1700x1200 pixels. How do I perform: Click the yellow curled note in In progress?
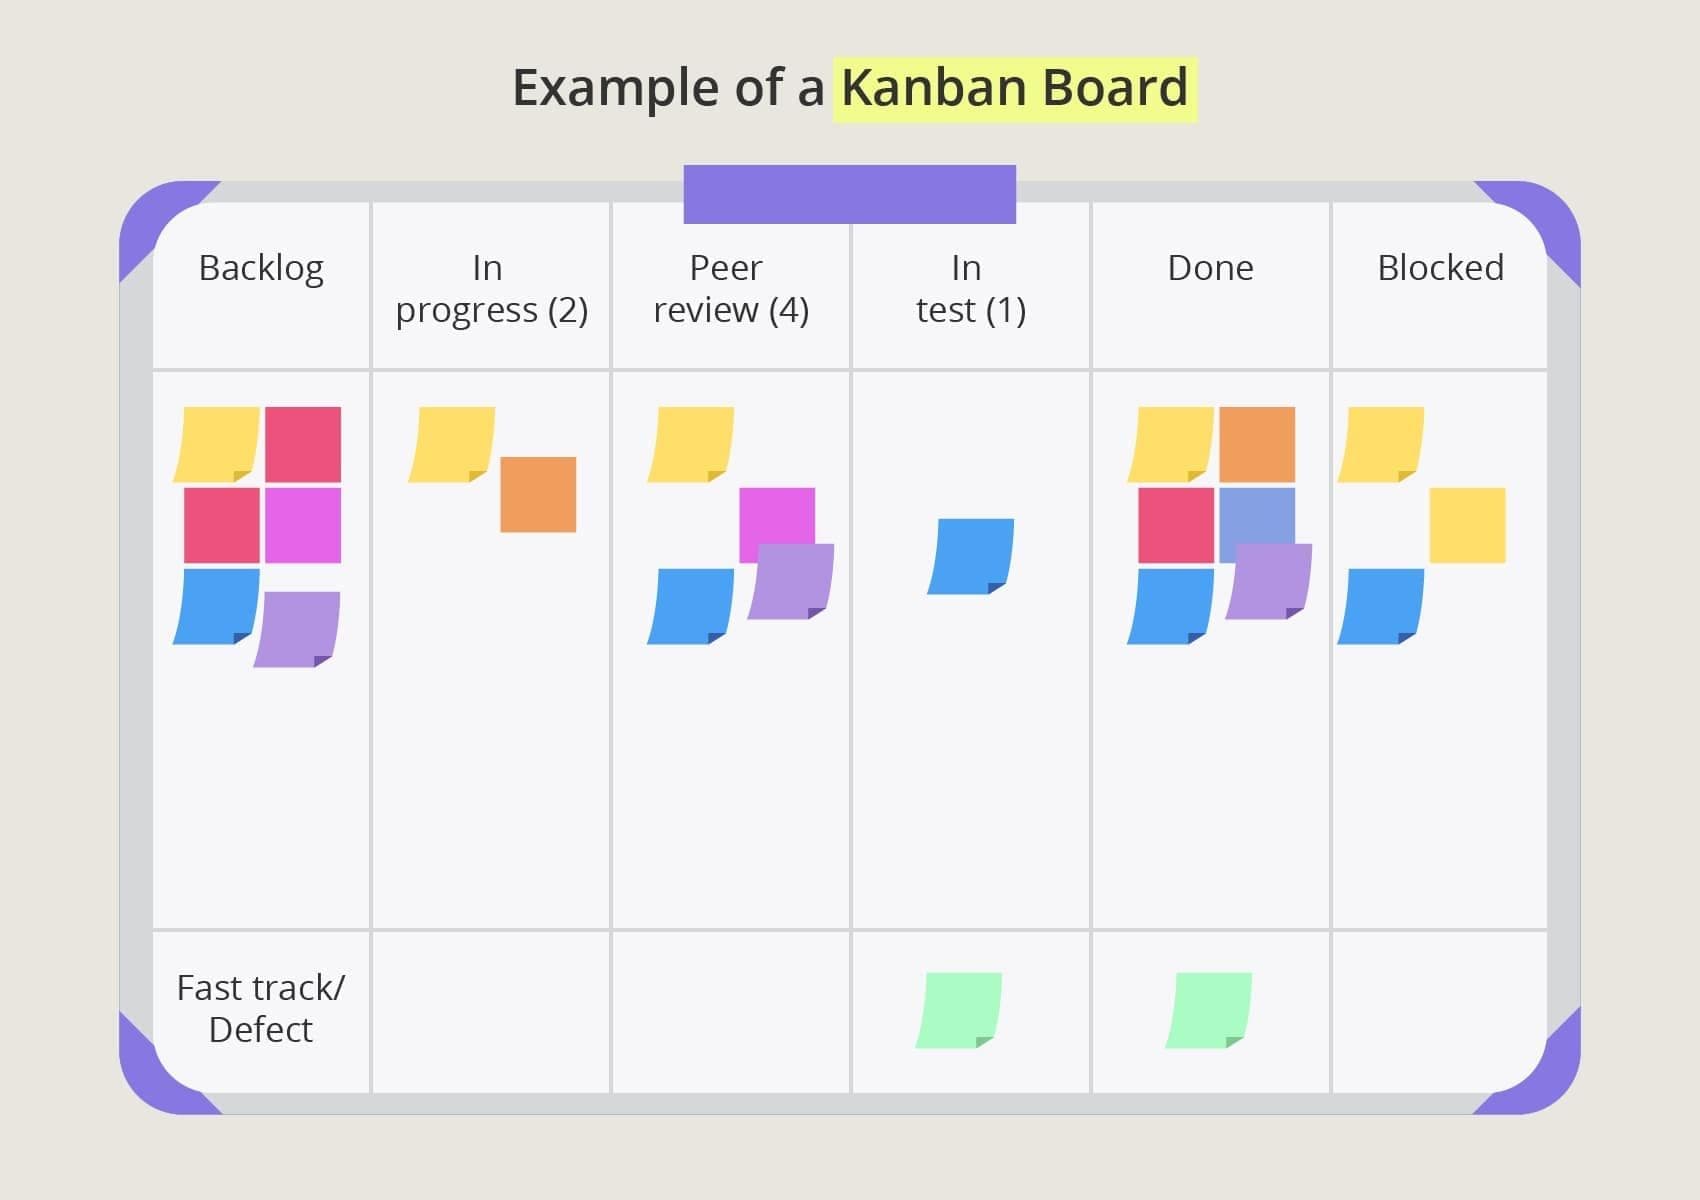[x=452, y=444]
